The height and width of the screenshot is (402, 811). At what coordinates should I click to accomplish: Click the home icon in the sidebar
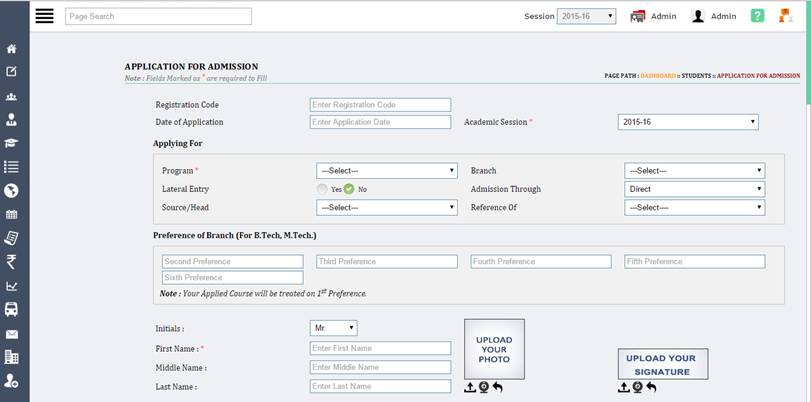point(12,49)
